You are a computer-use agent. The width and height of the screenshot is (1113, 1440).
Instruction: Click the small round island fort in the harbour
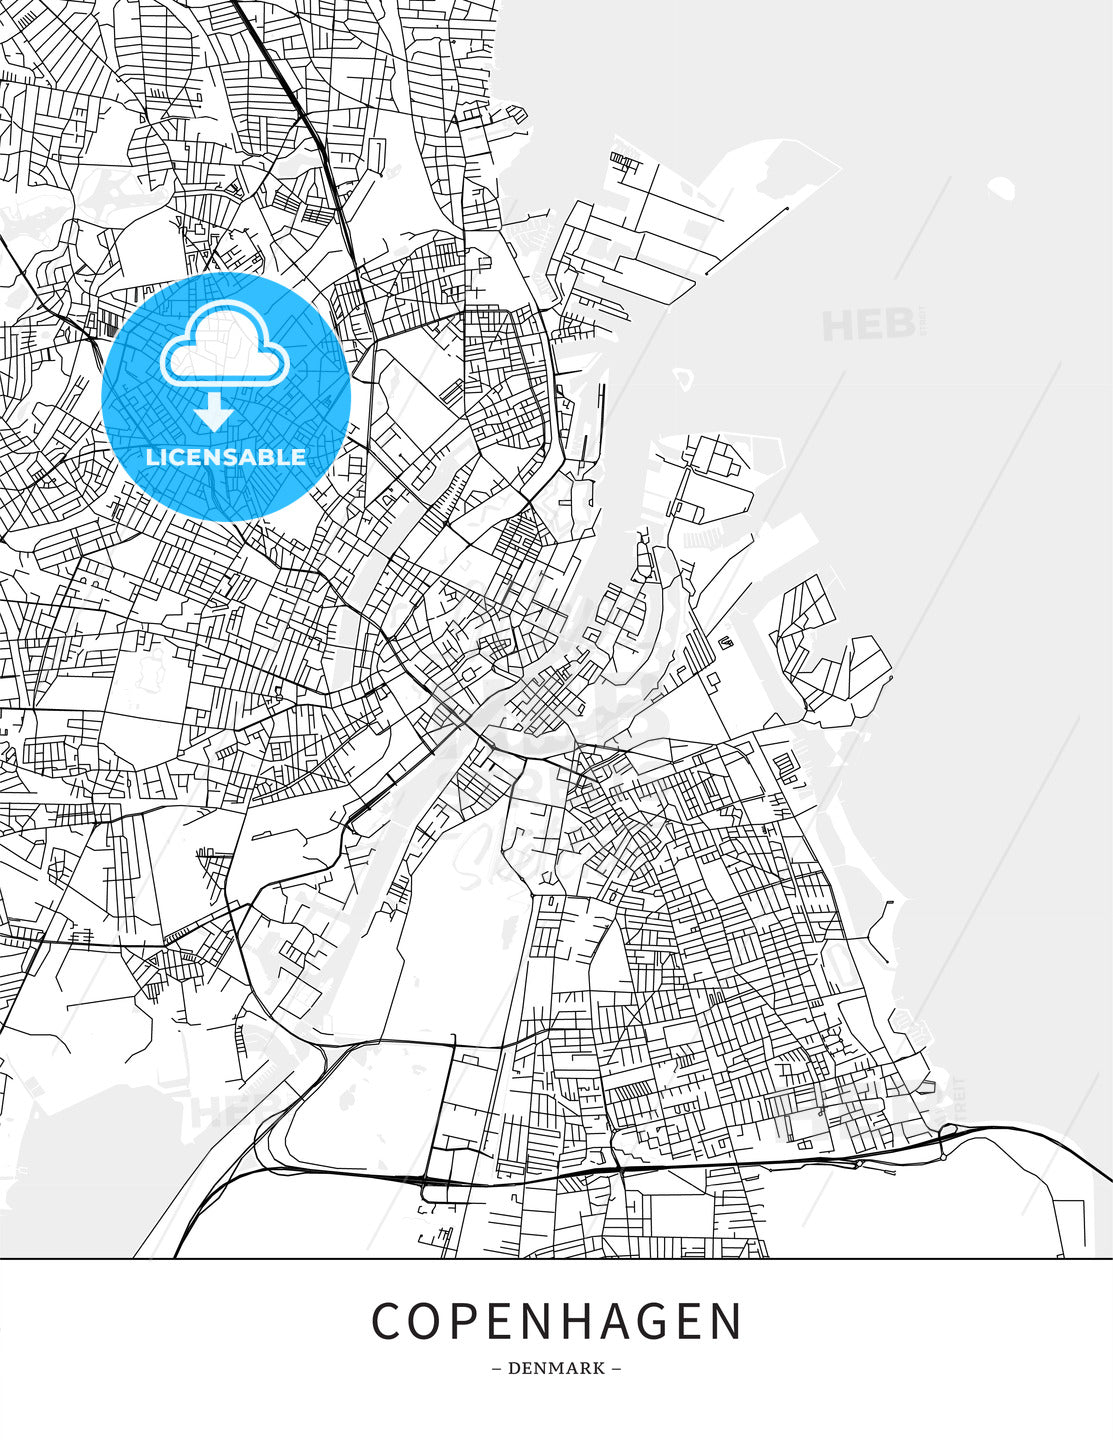pos(684,378)
